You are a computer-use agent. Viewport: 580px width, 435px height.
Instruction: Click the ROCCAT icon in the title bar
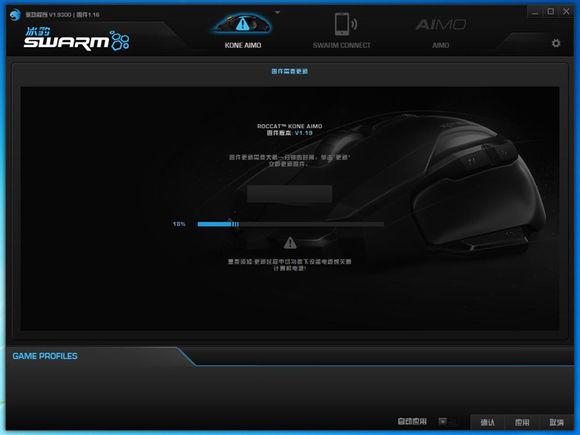click(15, 15)
